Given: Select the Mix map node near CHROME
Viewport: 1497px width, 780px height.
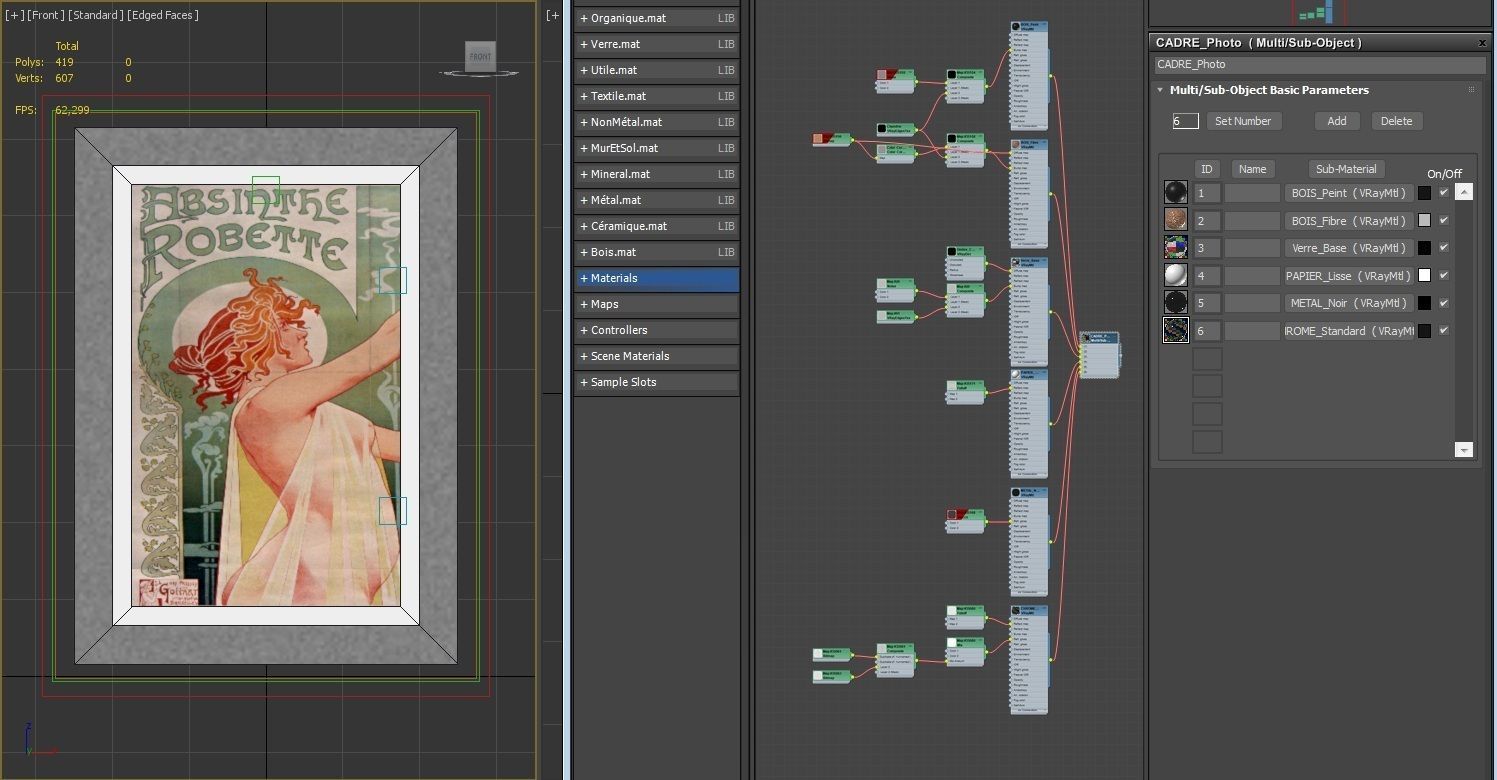Looking at the screenshot, I should 965,651.
